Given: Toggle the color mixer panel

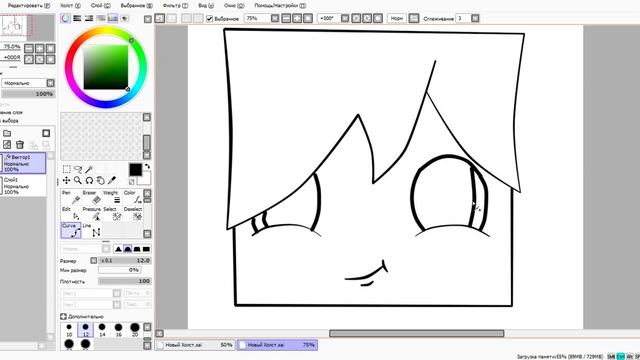Looking at the screenshot, I should 101,18.
